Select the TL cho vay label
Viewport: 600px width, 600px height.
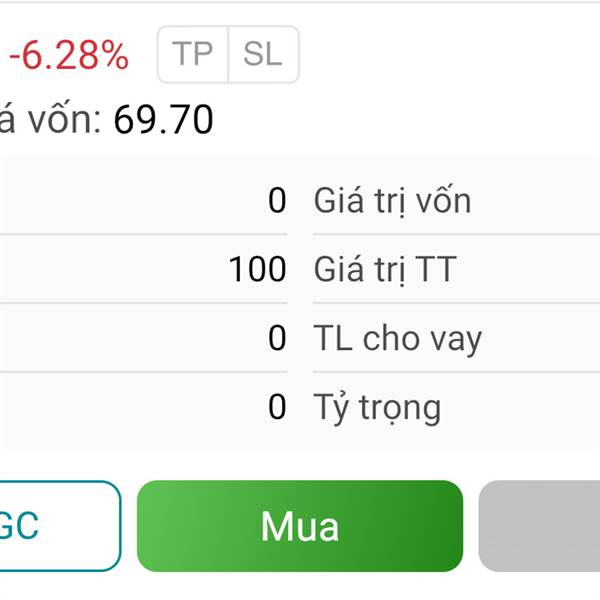[x=398, y=339]
